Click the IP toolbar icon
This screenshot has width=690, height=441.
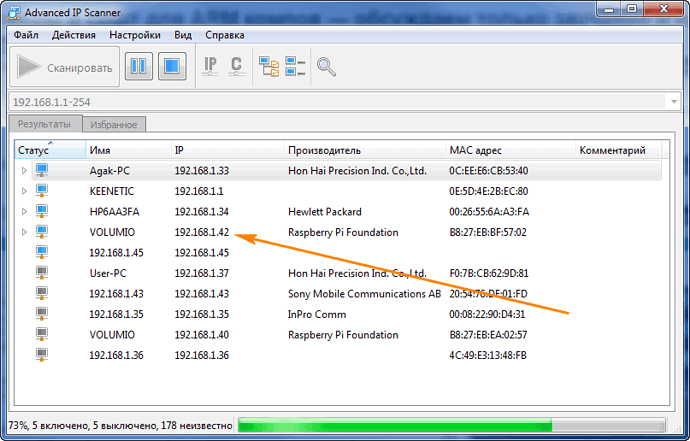coord(210,66)
